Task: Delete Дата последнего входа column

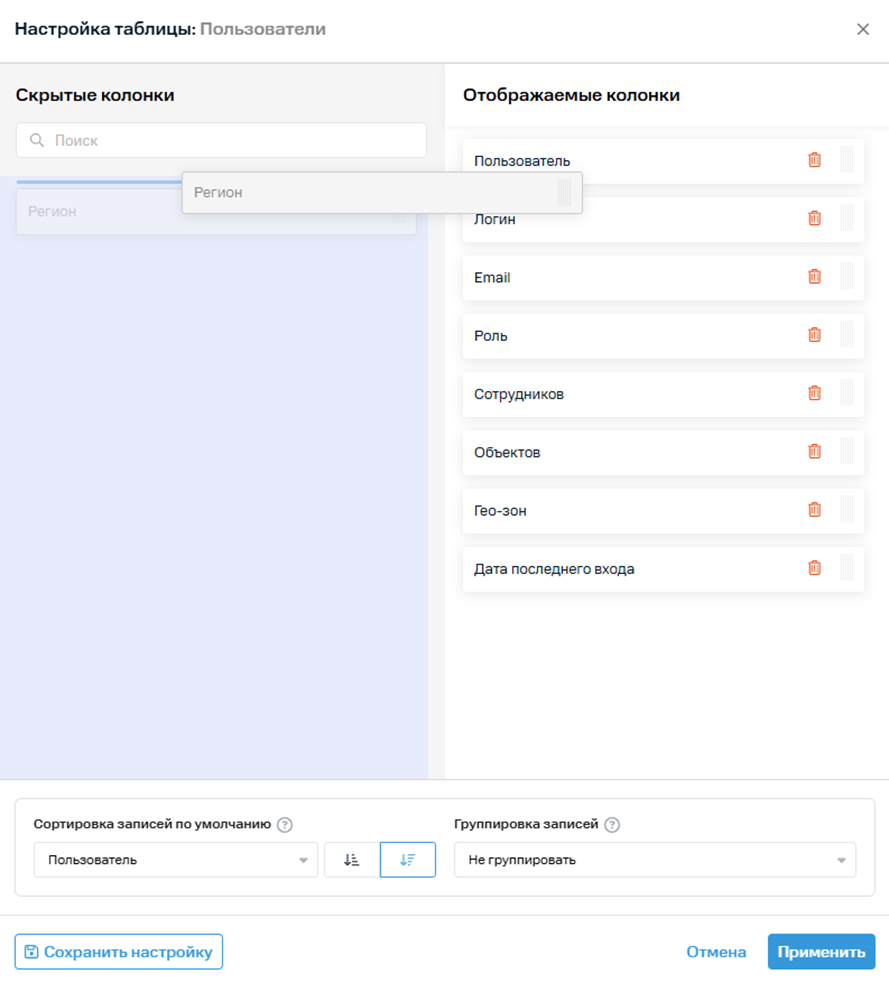Action: click(814, 568)
